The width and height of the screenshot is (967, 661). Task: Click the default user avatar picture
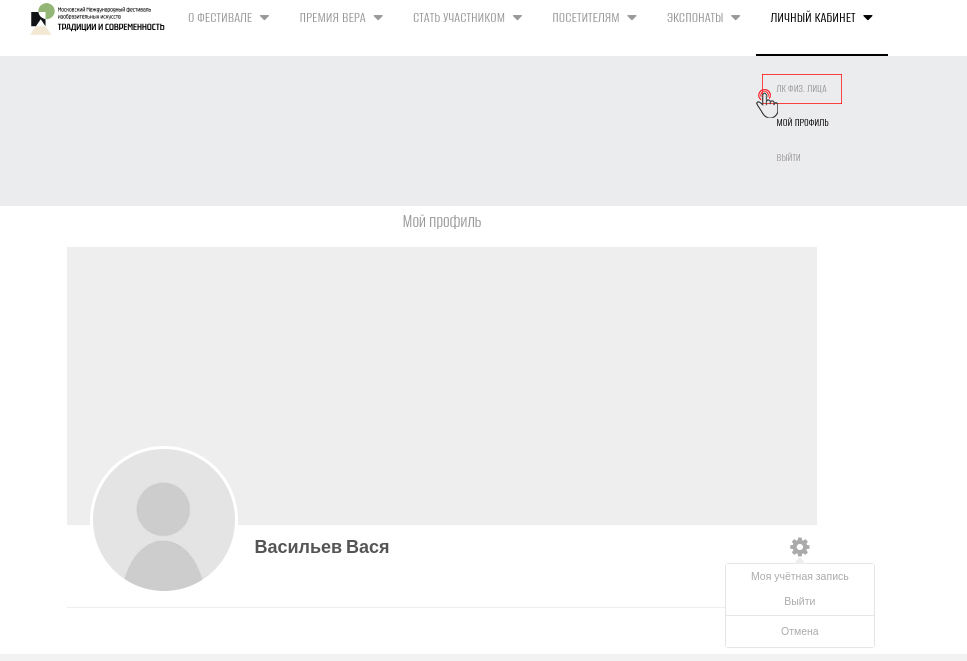coord(164,520)
